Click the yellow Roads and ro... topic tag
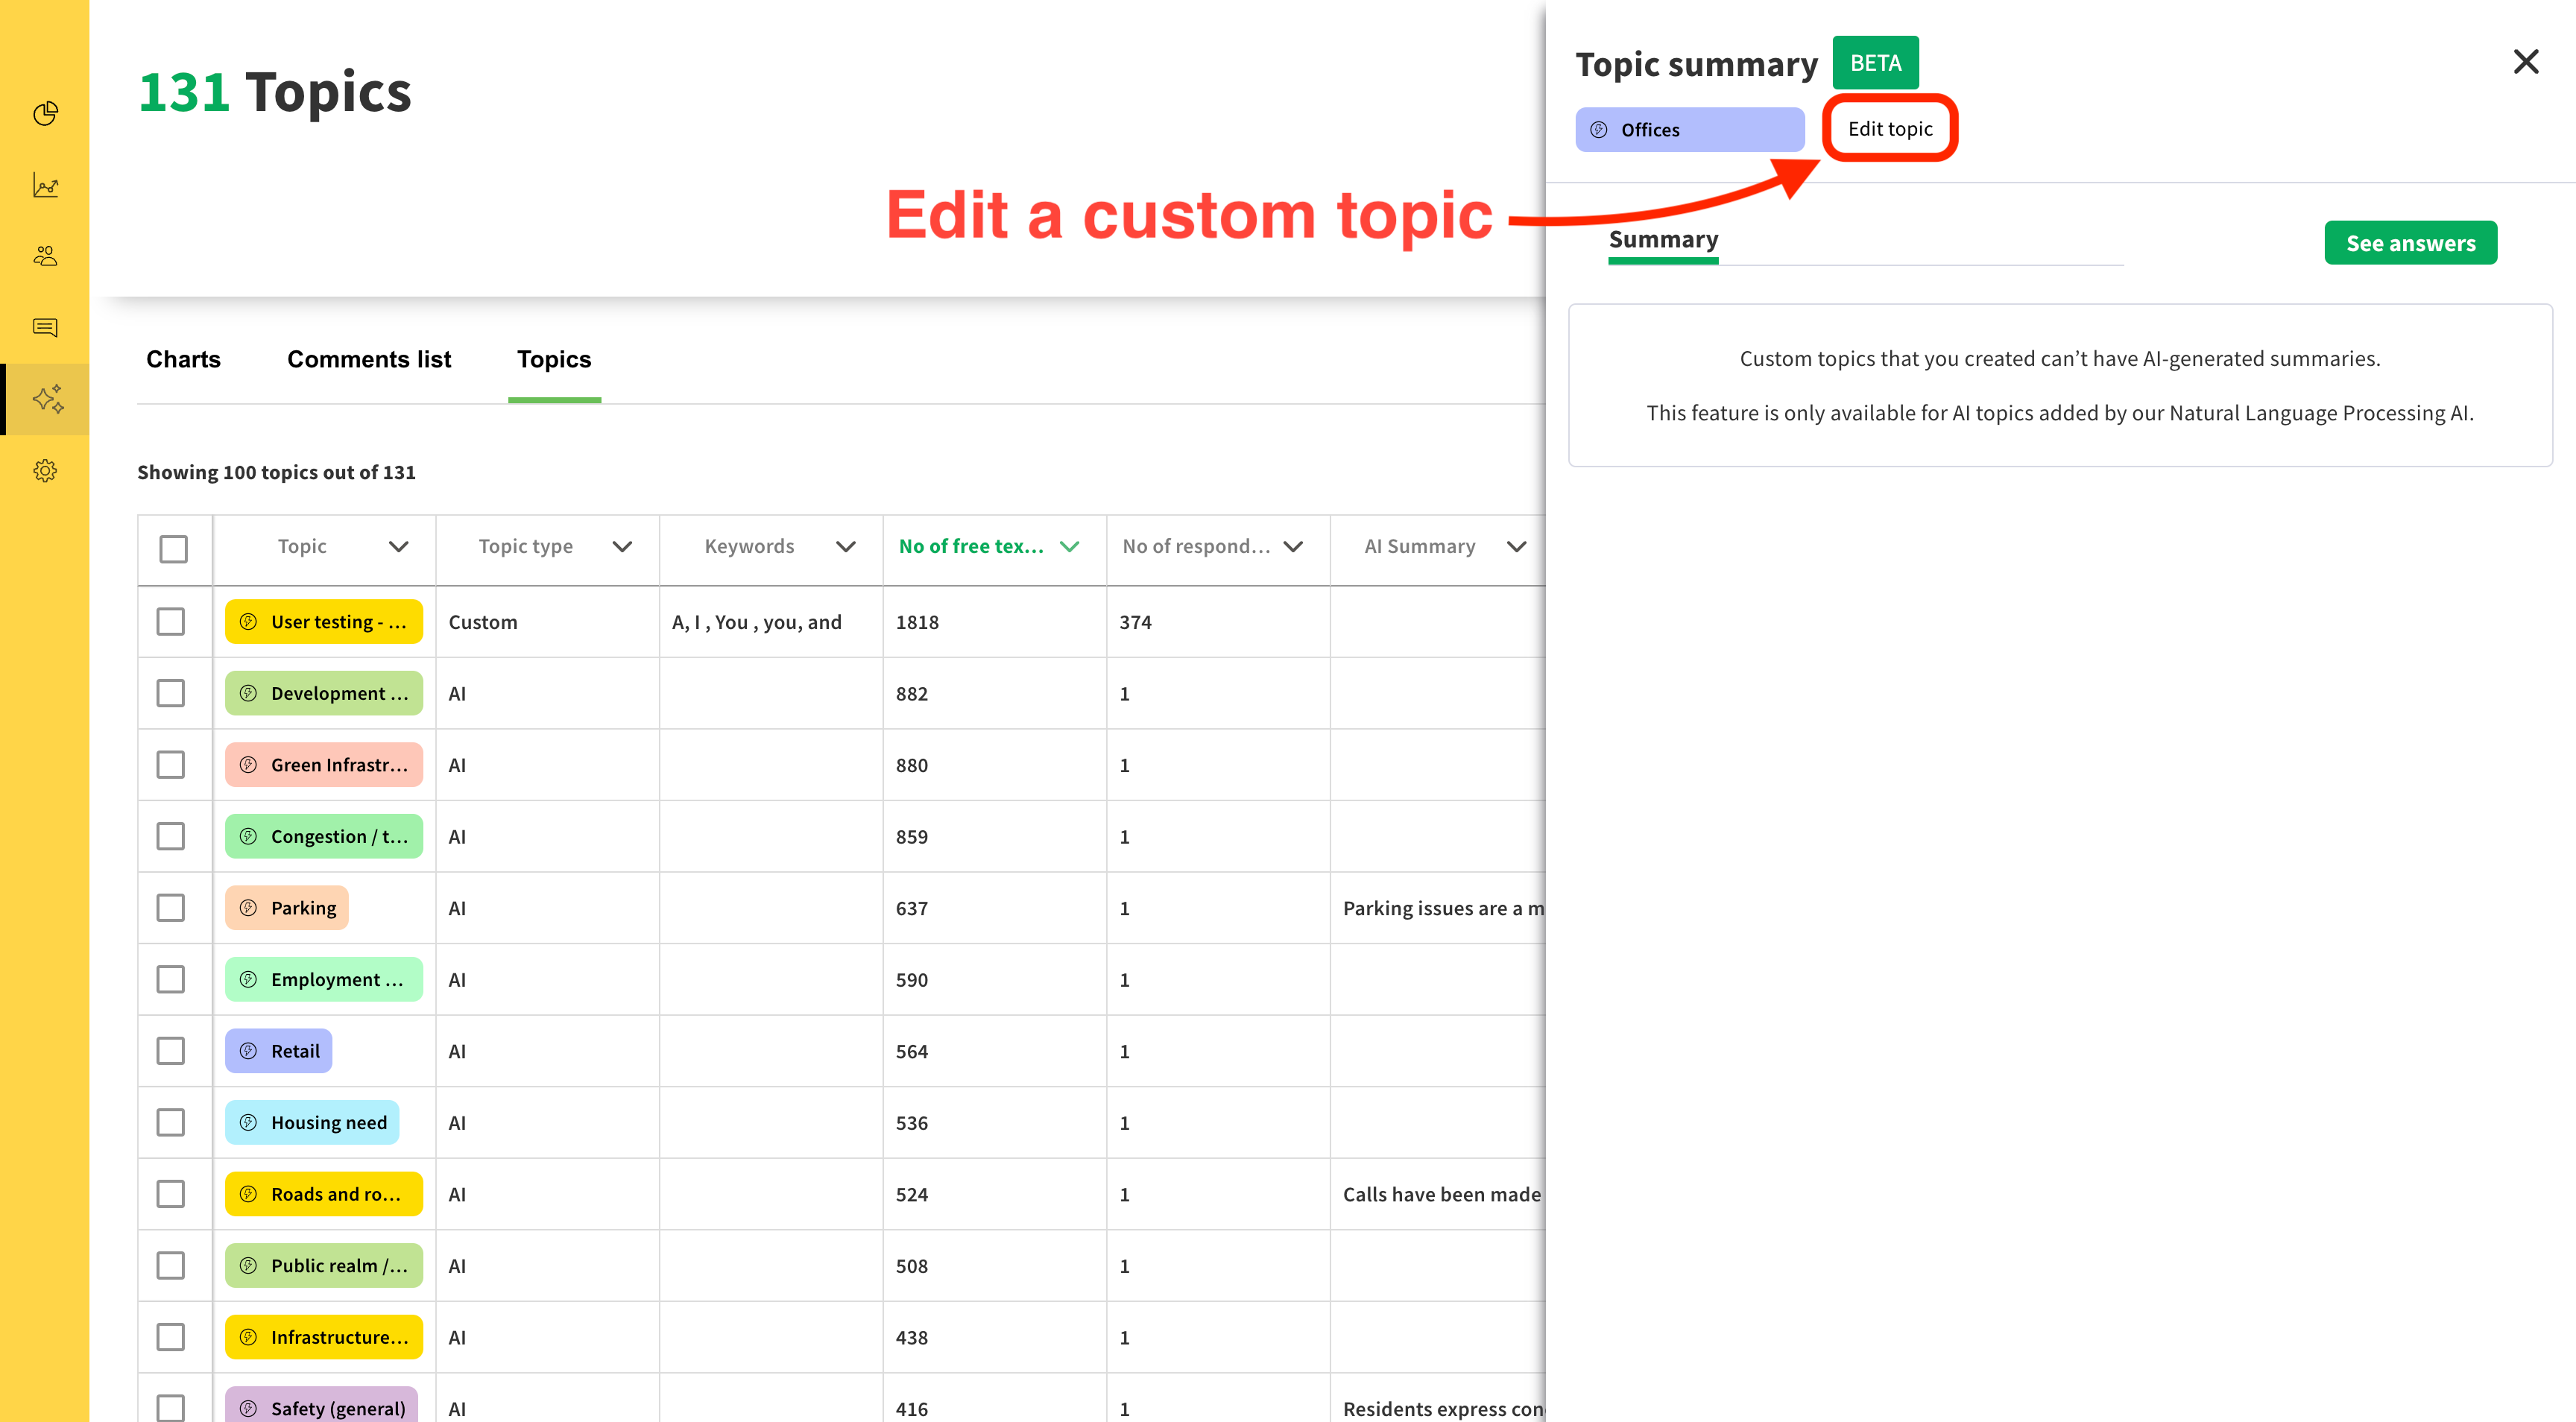The width and height of the screenshot is (2576, 1422). click(323, 1194)
